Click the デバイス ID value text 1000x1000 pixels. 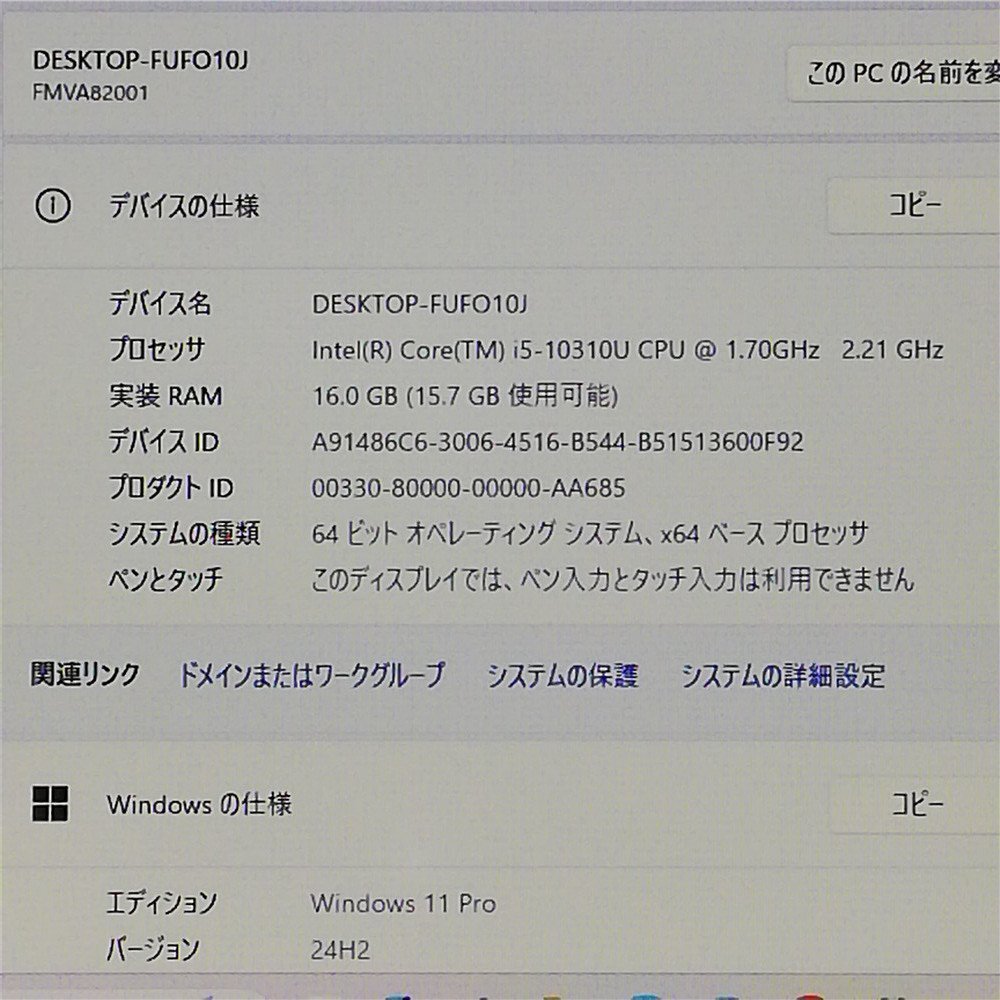click(x=558, y=441)
